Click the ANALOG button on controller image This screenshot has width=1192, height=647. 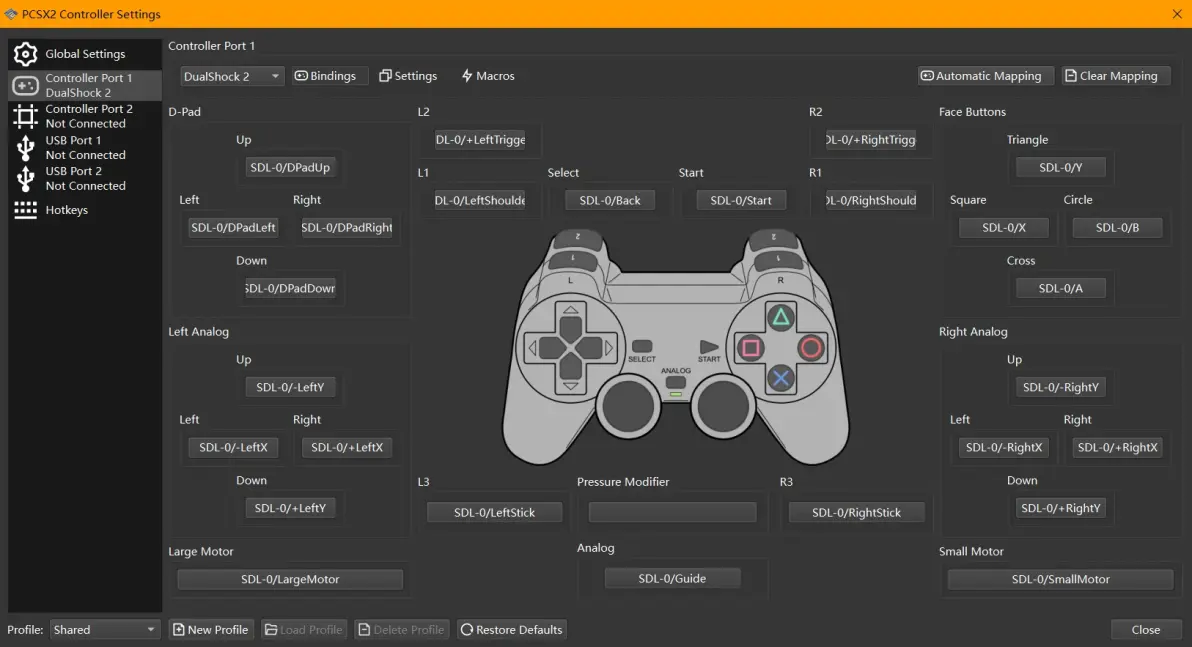coord(675,383)
